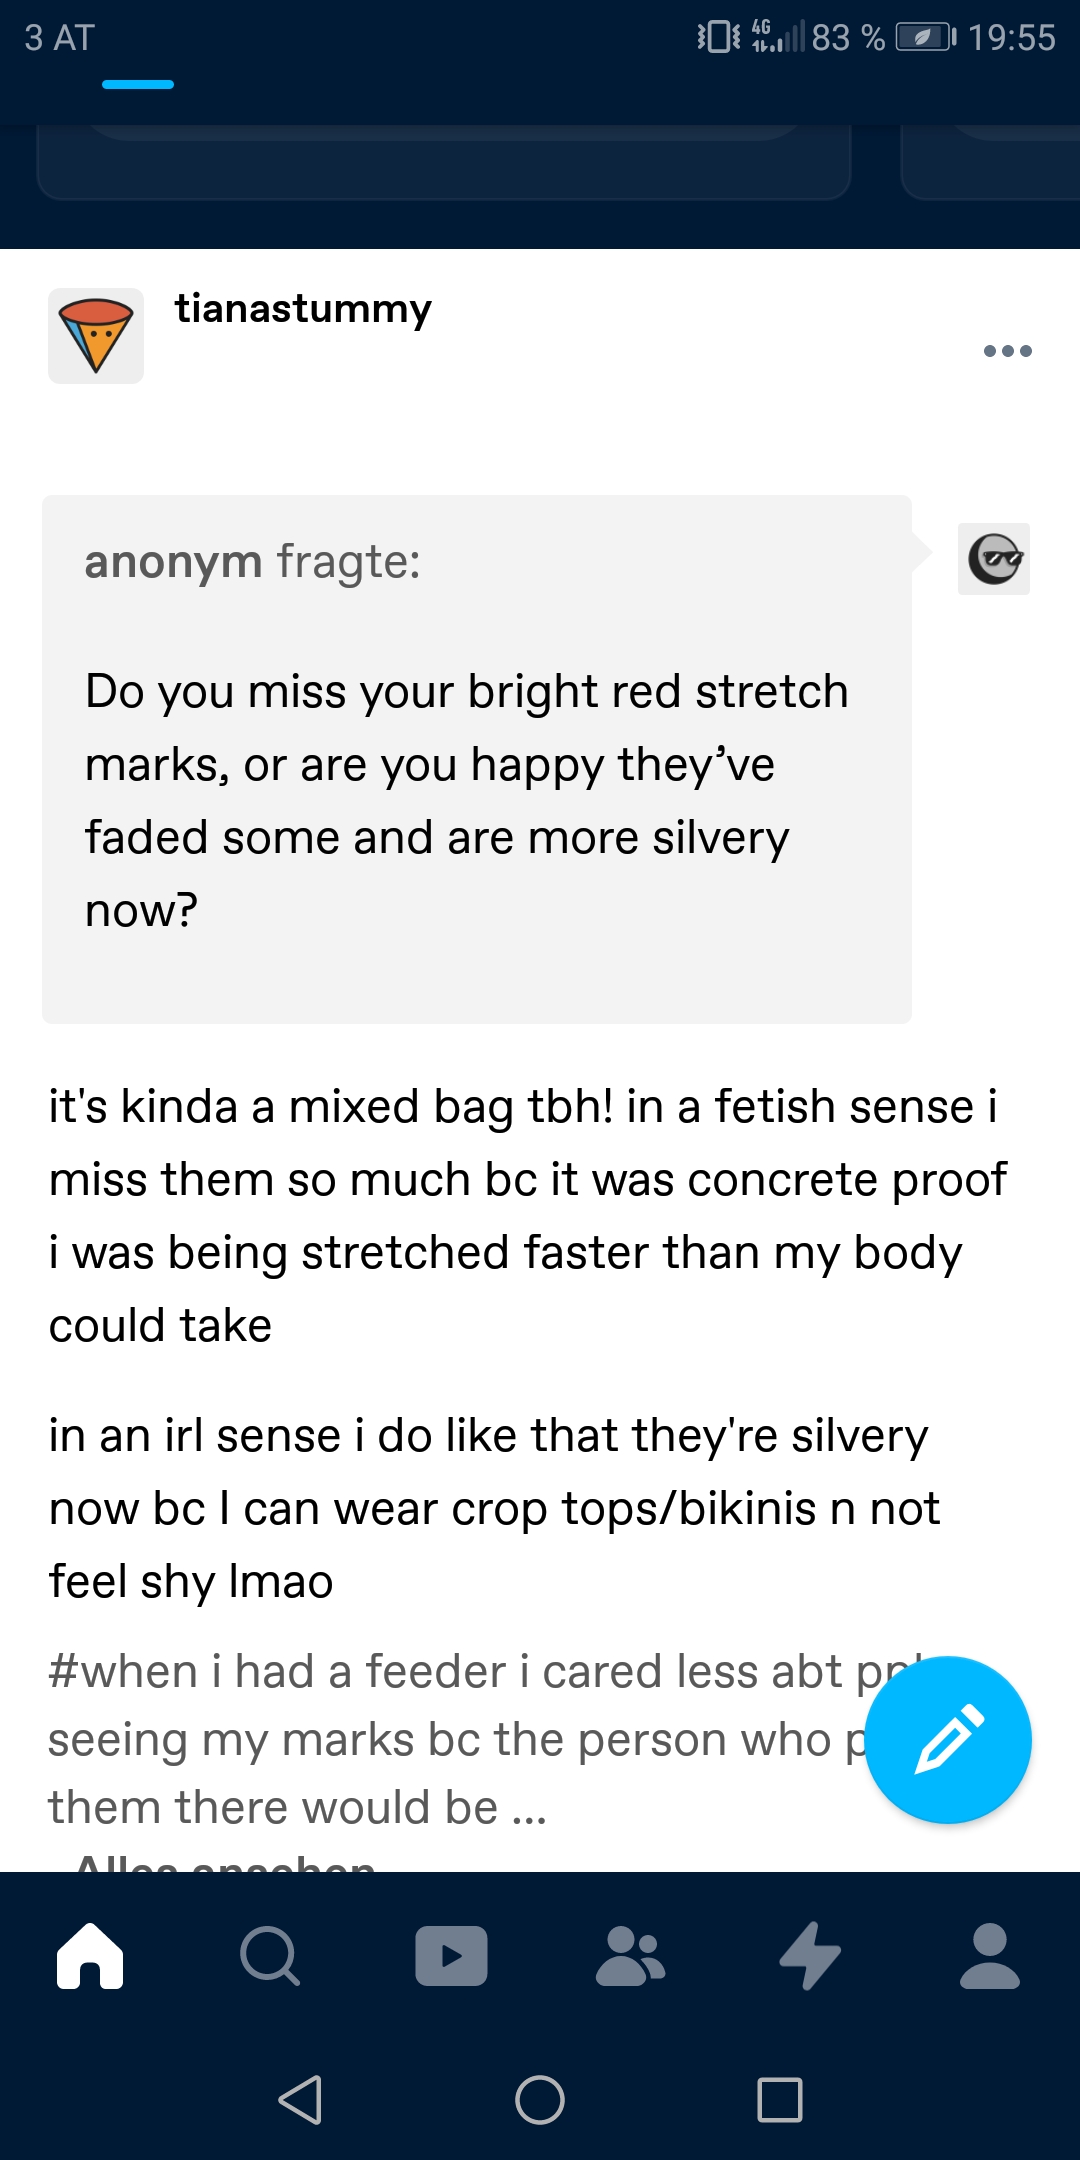The width and height of the screenshot is (1080, 2160).
Task: Tap the pizza-slice avatar of tianastummy
Action: 96,336
